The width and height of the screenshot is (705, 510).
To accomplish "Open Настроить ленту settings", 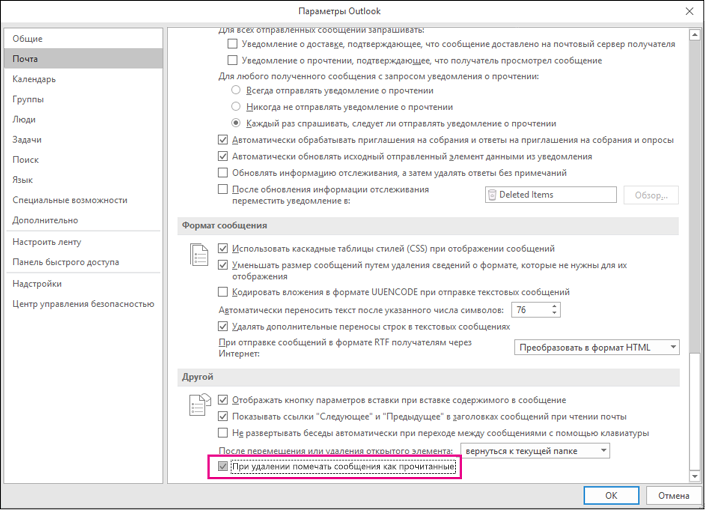I will tap(83, 242).
